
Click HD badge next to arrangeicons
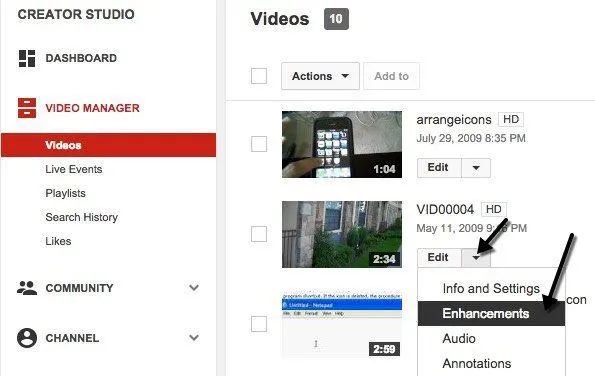(511, 120)
